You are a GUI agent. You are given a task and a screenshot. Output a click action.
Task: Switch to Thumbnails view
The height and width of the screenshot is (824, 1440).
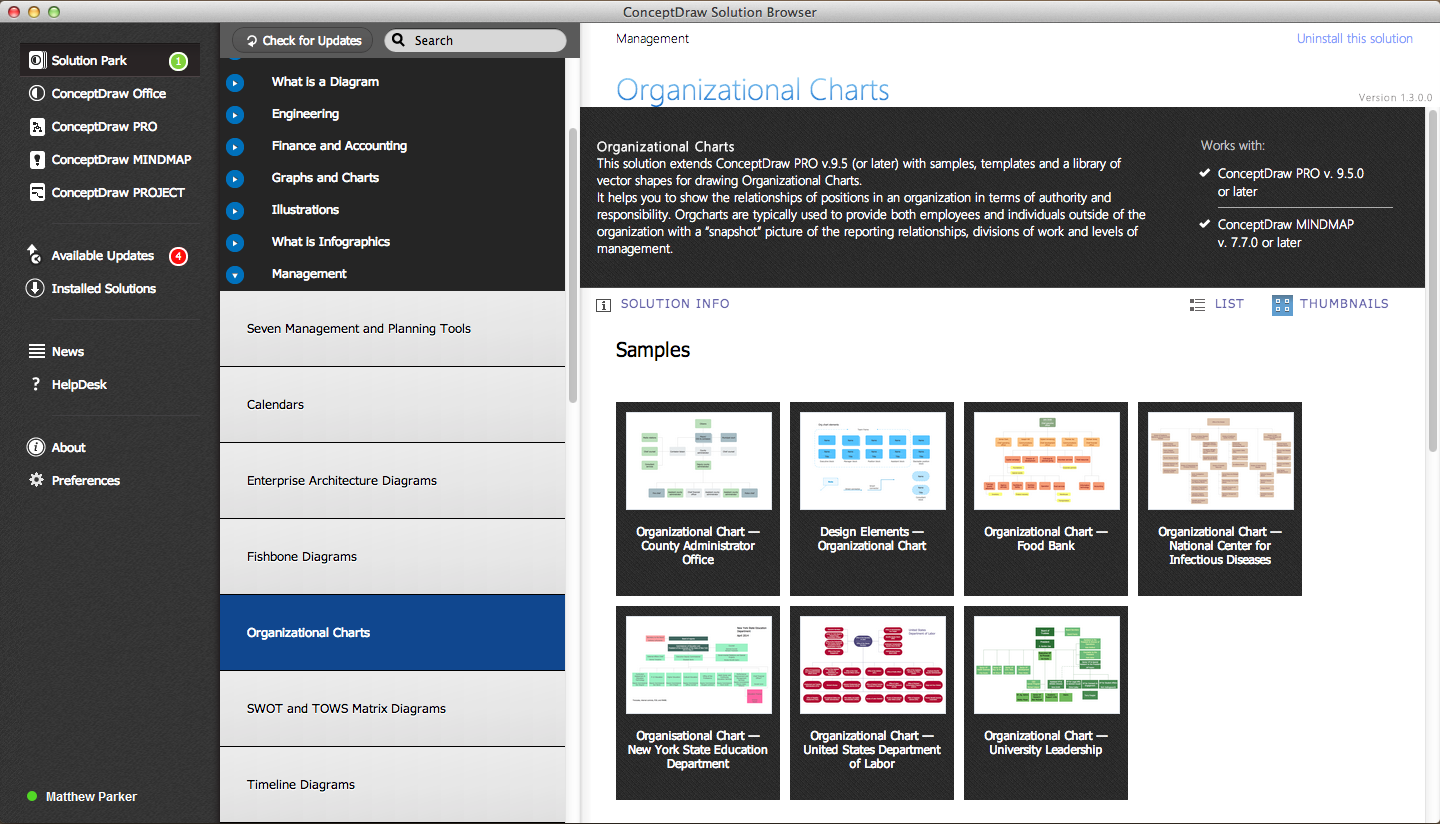tap(1330, 304)
